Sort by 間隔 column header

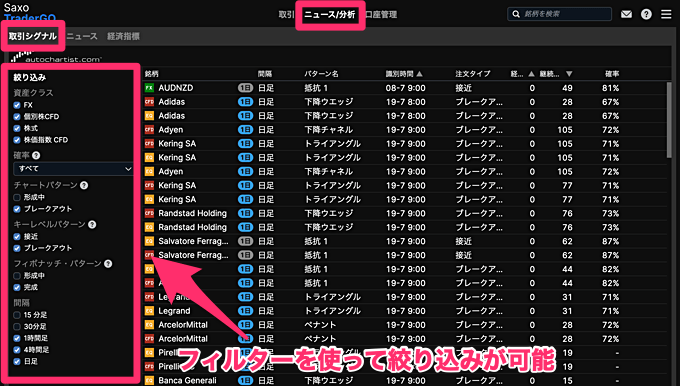(x=265, y=74)
